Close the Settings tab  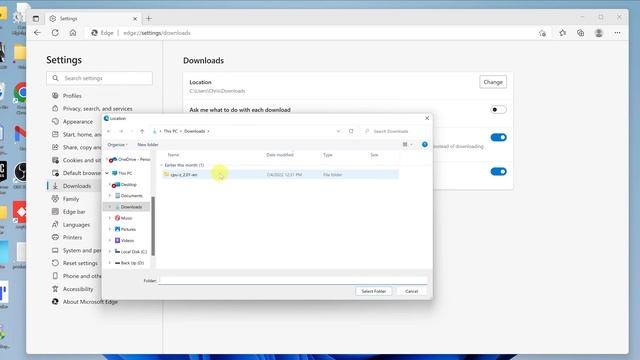click(135, 19)
